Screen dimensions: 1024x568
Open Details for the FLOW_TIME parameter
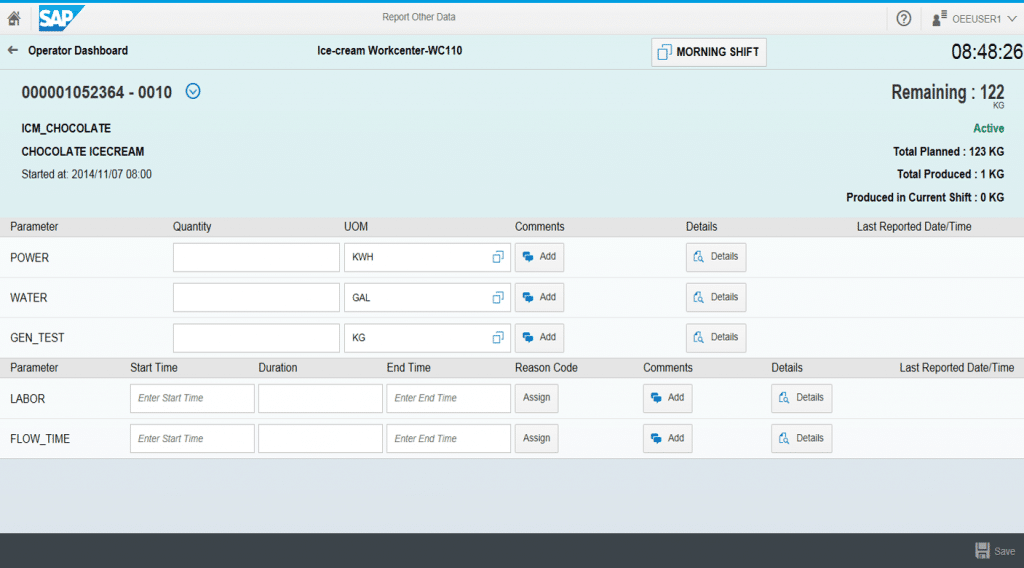801,438
